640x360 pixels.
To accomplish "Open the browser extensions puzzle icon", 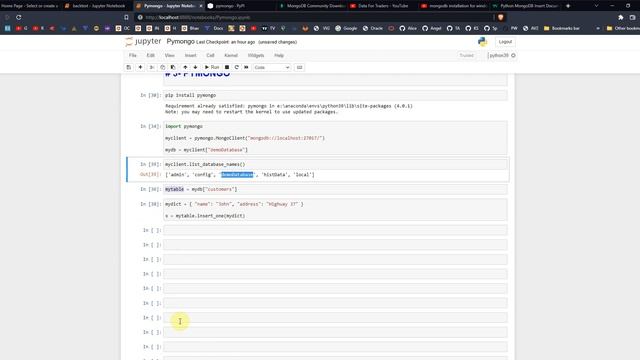I will coord(621,17).
